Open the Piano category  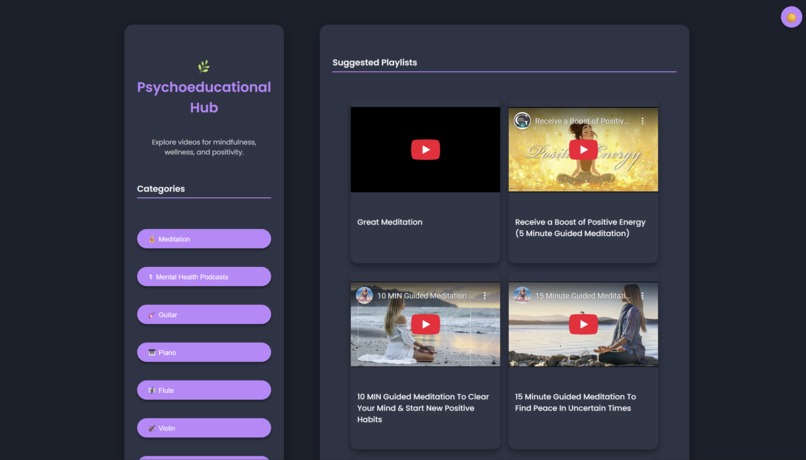click(204, 352)
